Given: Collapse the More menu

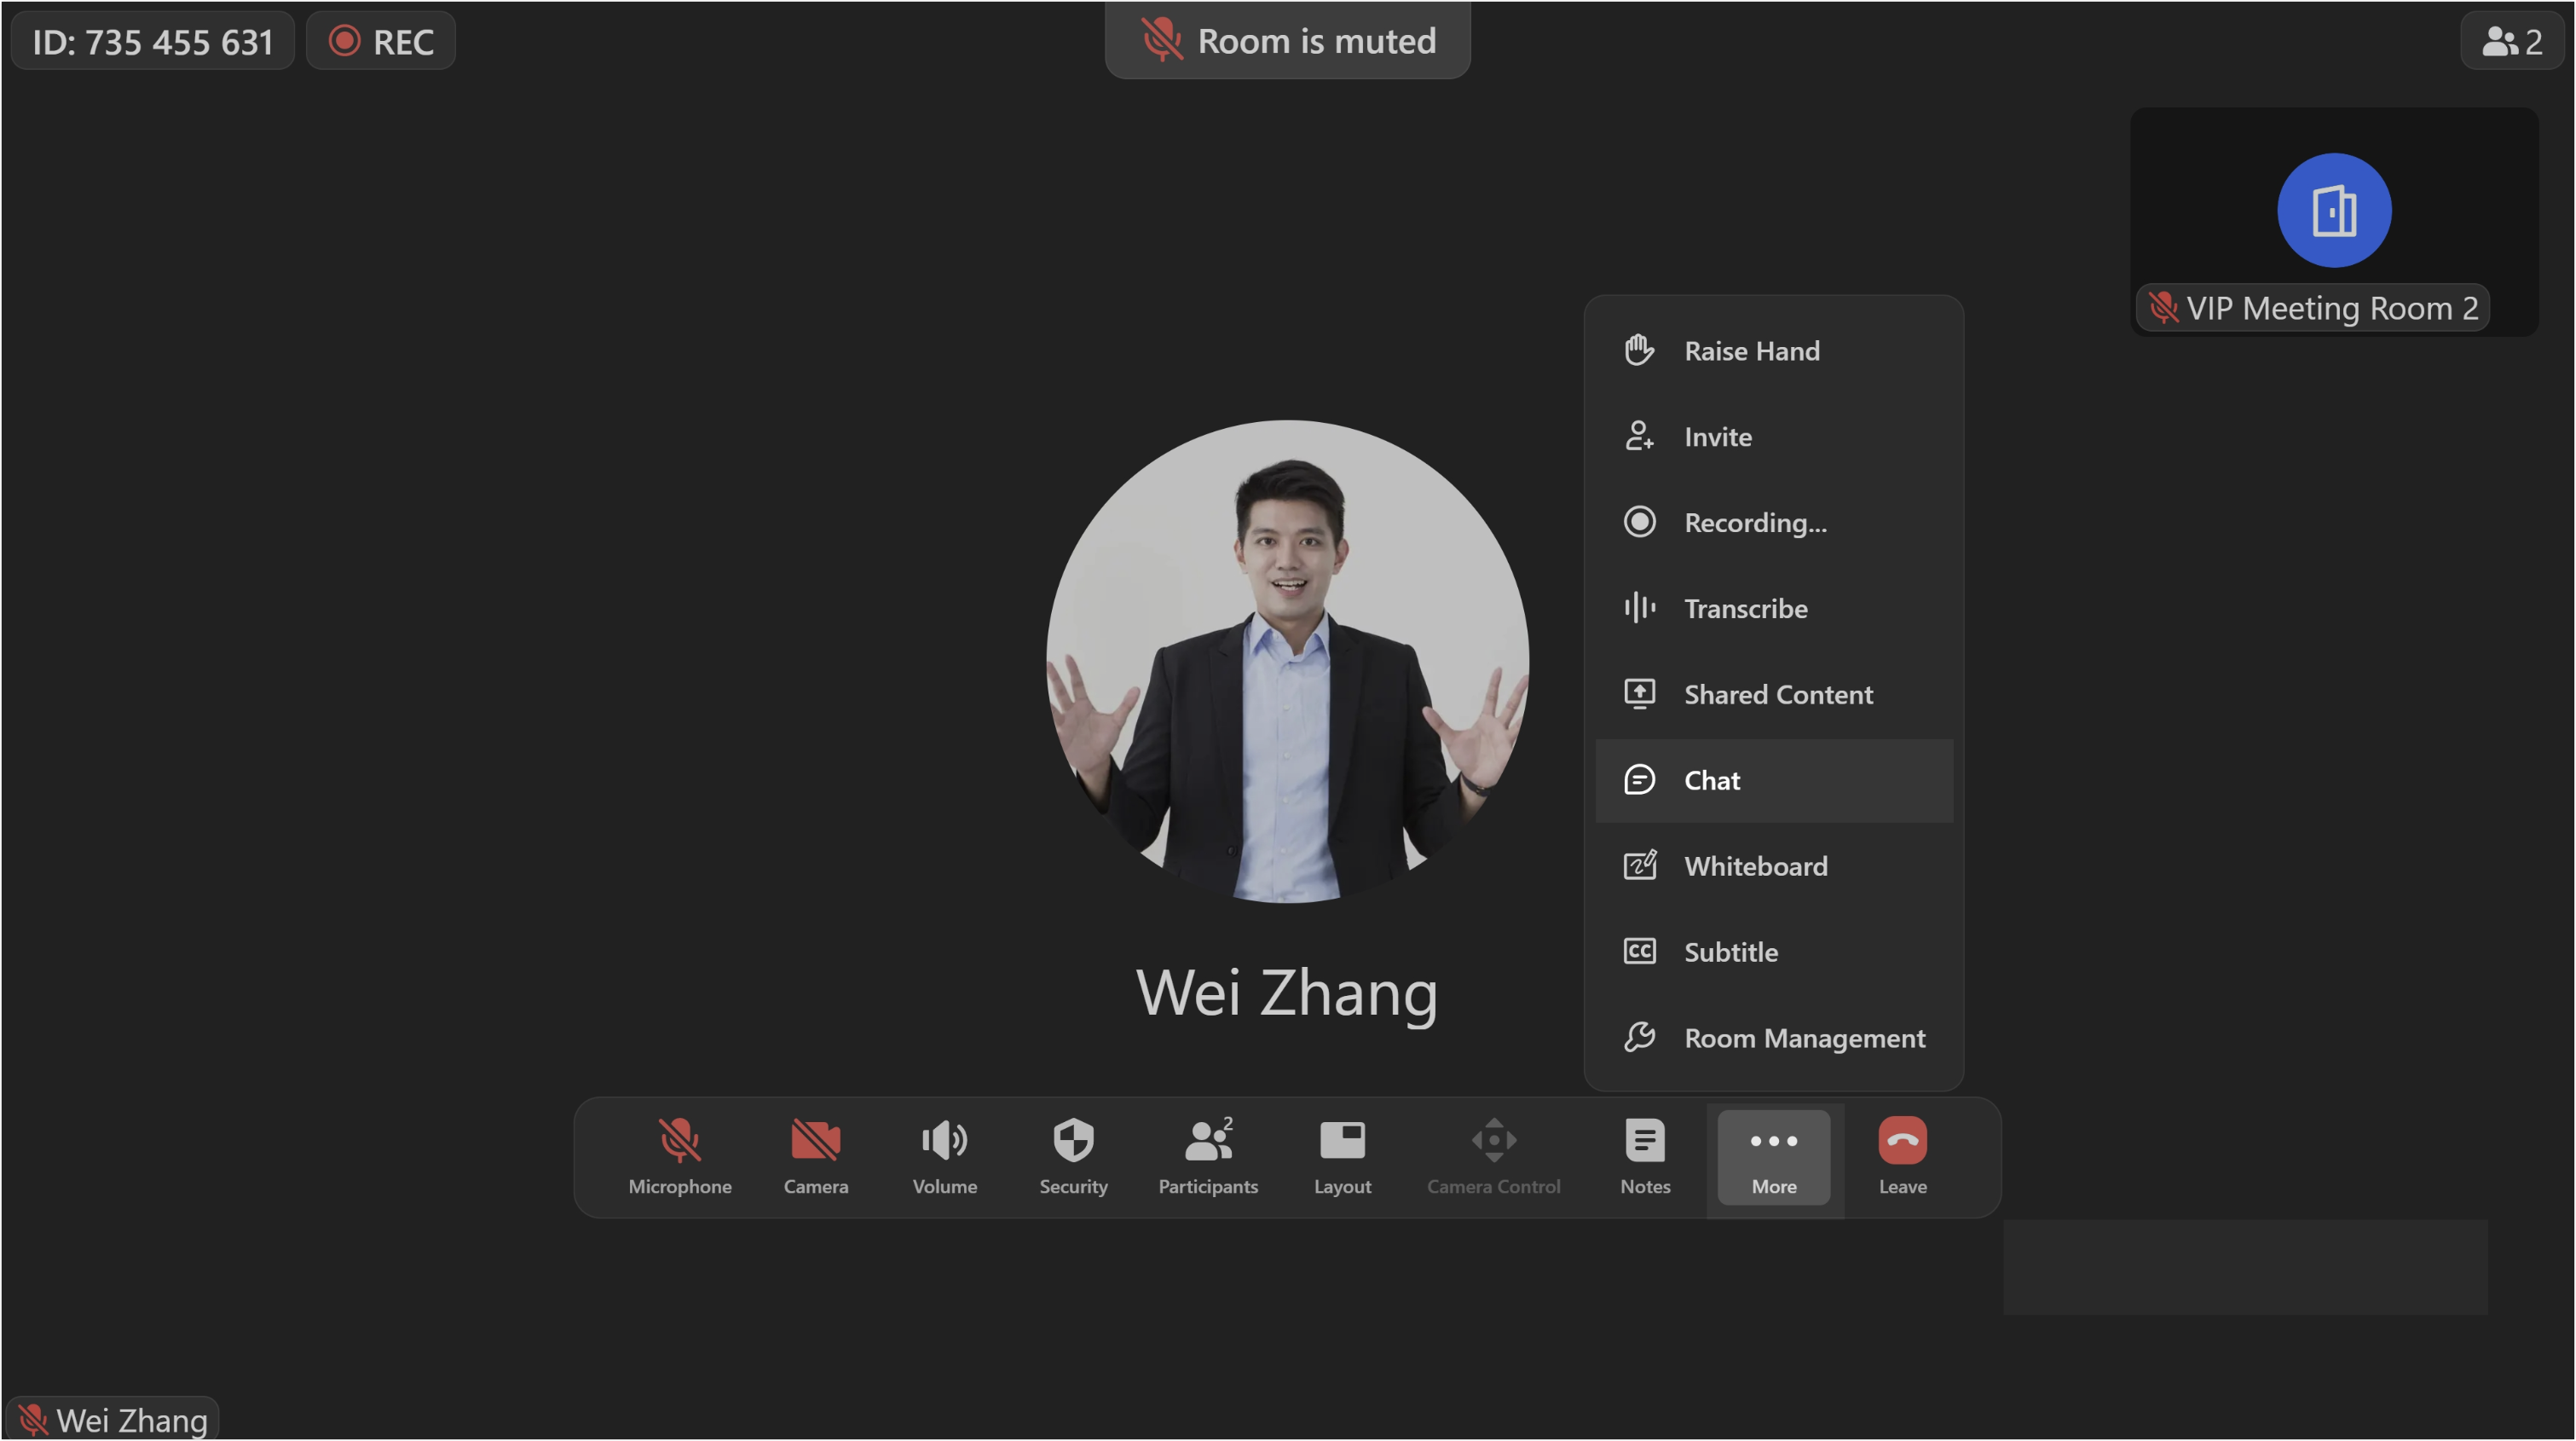Looking at the screenshot, I should tap(1774, 1157).
